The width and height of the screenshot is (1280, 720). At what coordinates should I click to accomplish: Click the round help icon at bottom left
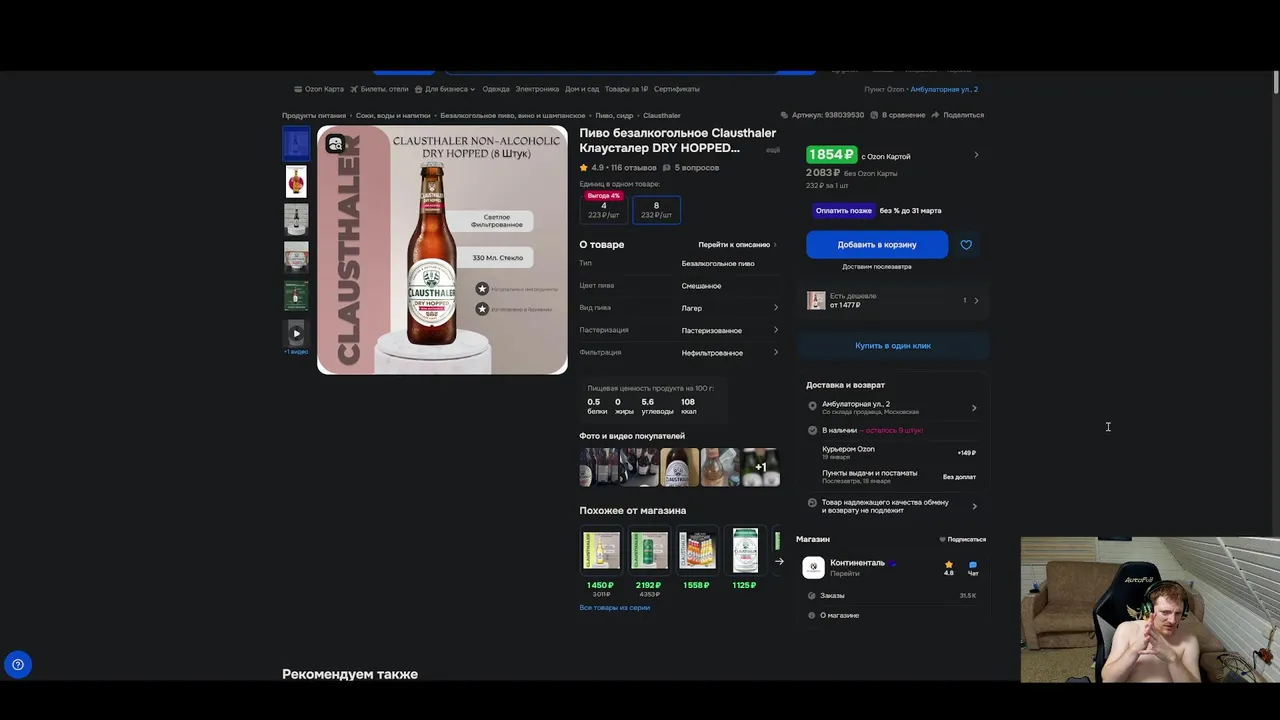click(x=17, y=665)
